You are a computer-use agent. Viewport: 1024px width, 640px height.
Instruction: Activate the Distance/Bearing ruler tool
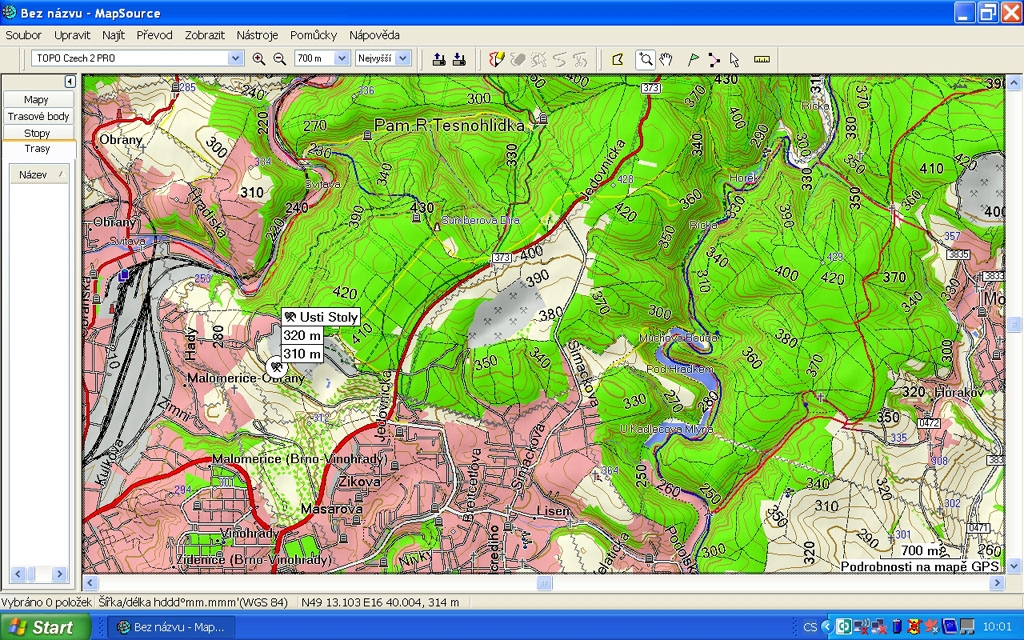tap(761, 59)
